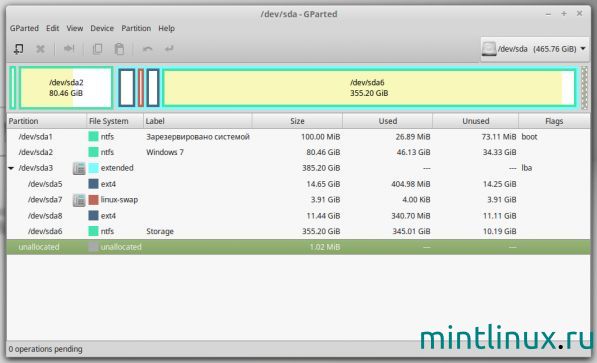Select /dev/sda2 block in the disk map
The width and height of the screenshot is (597, 363).
click(x=66, y=88)
